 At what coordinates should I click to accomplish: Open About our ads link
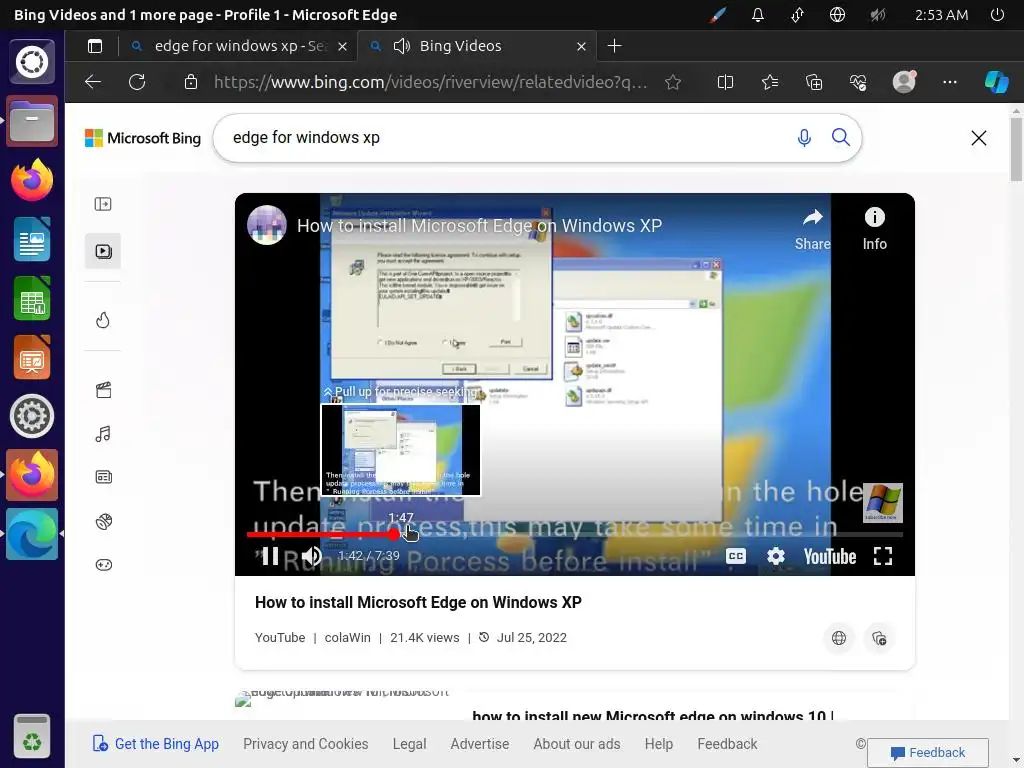coord(577,744)
